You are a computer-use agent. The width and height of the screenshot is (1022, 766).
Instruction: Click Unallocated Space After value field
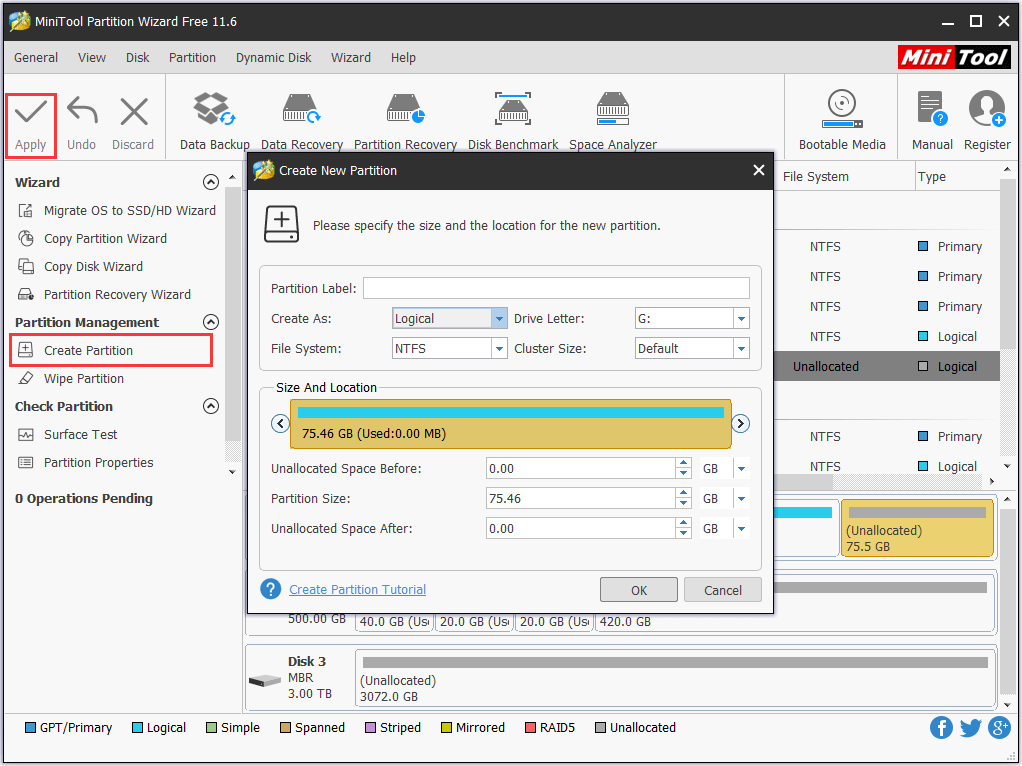pyautogui.click(x=581, y=529)
